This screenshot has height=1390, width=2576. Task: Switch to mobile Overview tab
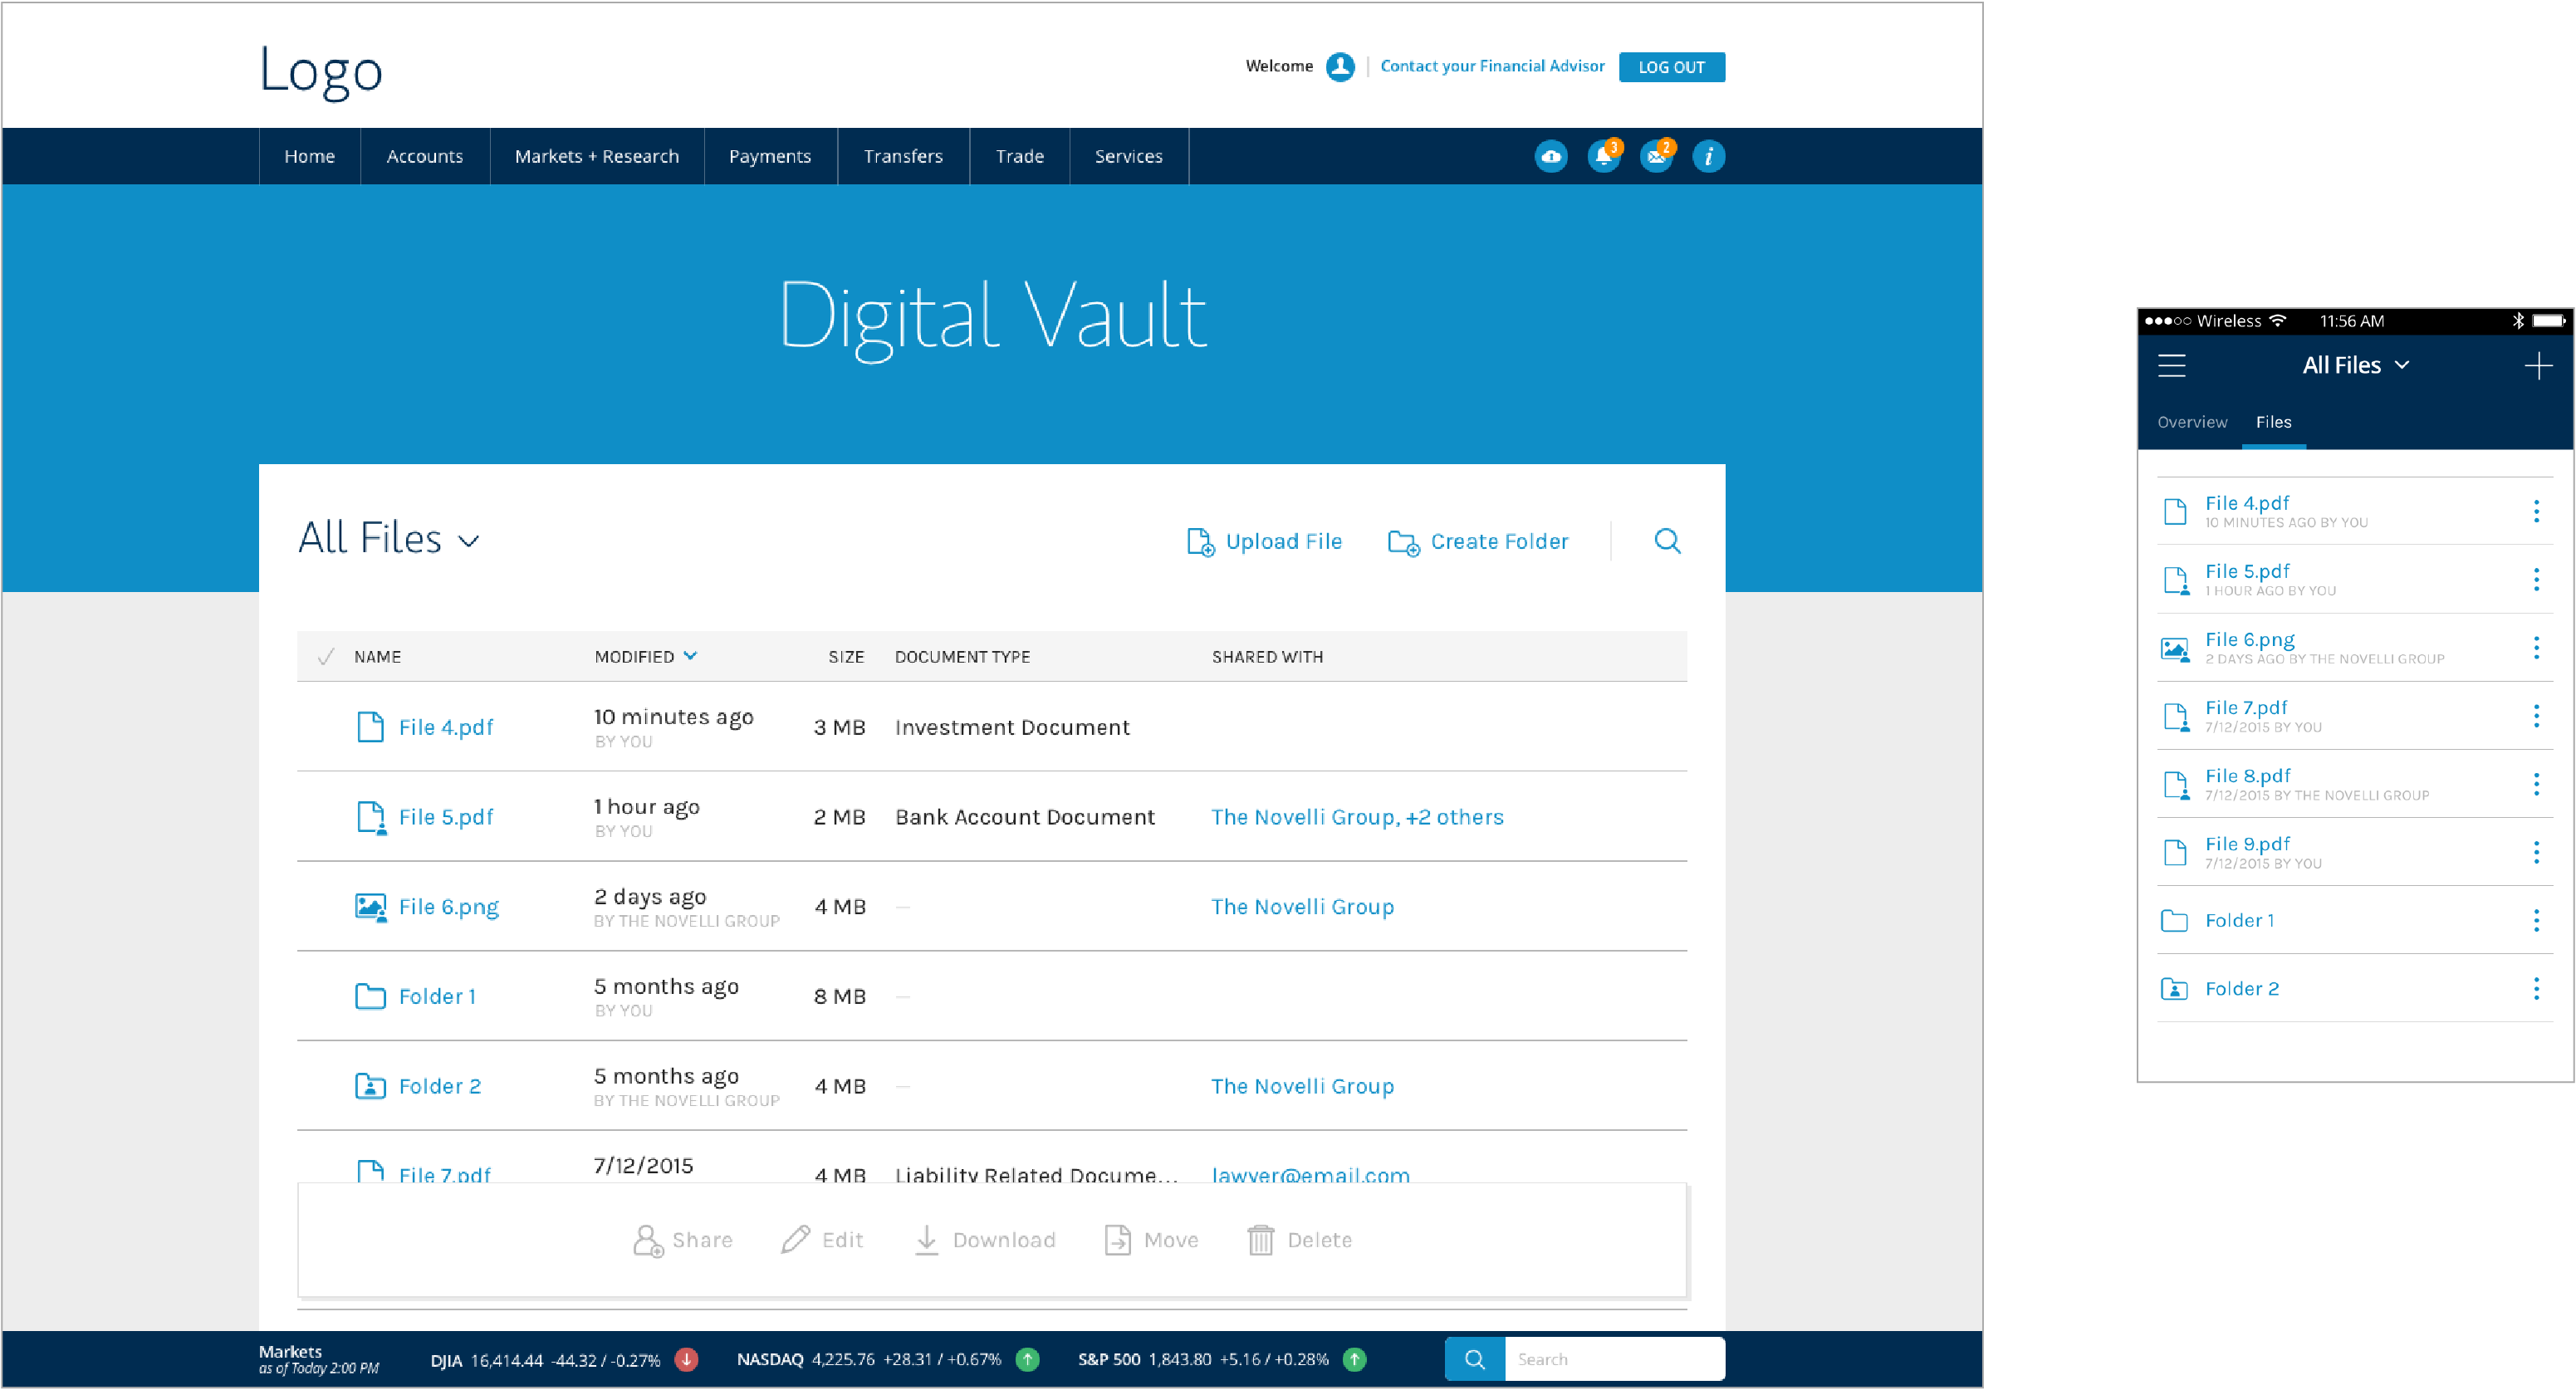point(2192,423)
